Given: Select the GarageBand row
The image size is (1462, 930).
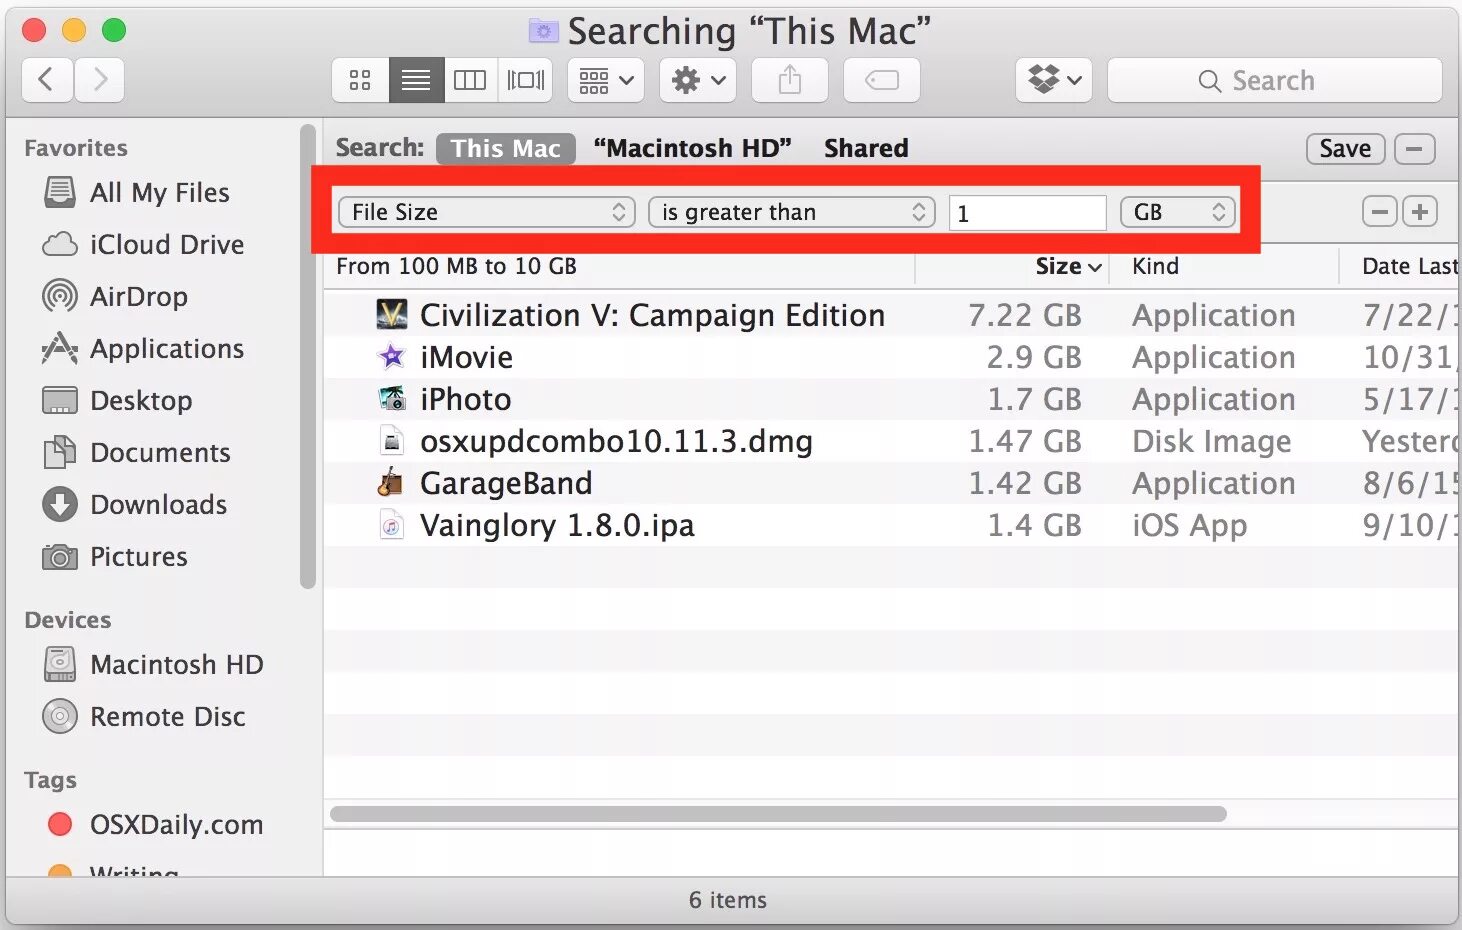Looking at the screenshot, I should [891, 483].
